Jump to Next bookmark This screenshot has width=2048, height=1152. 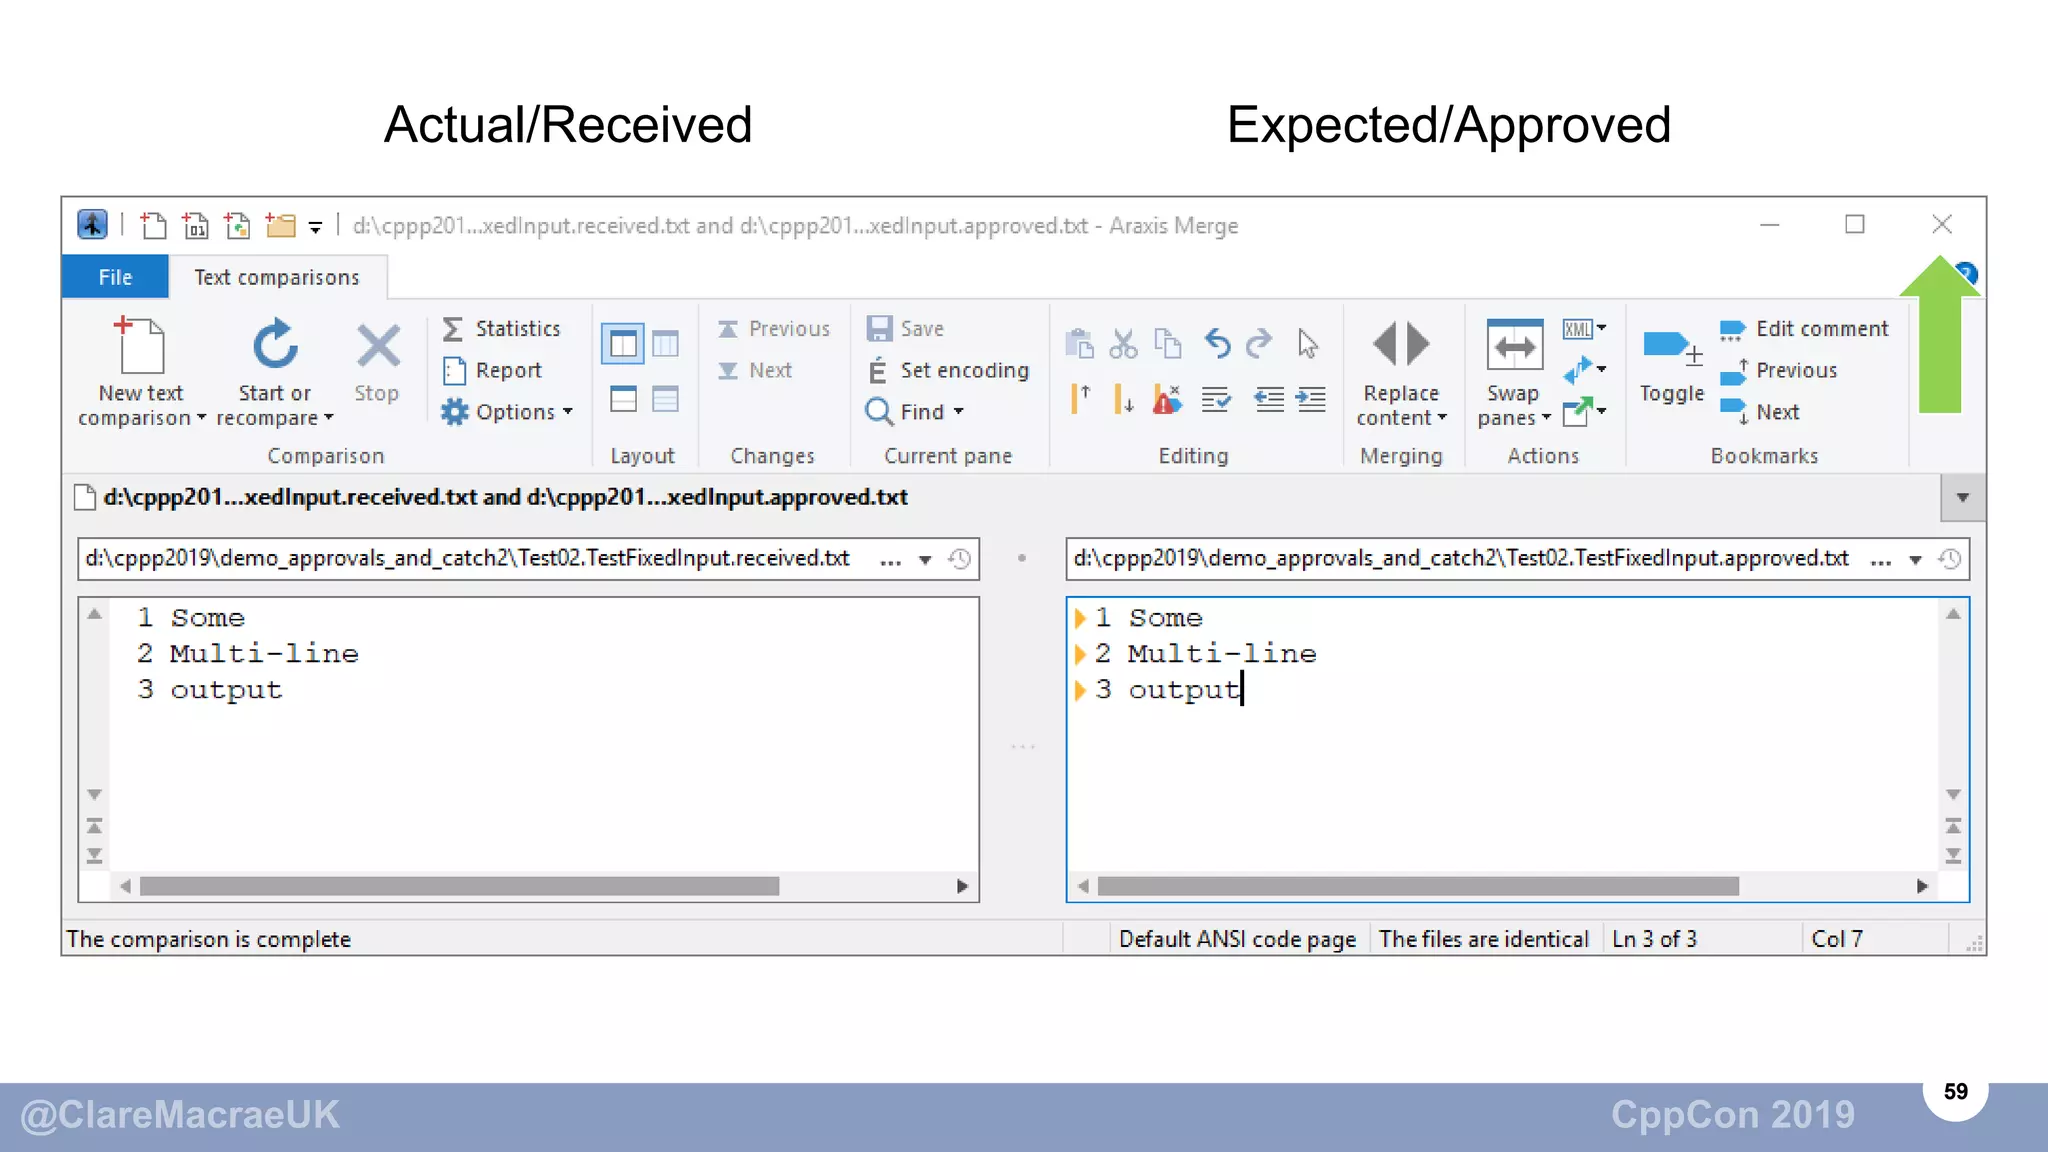[1759, 412]
